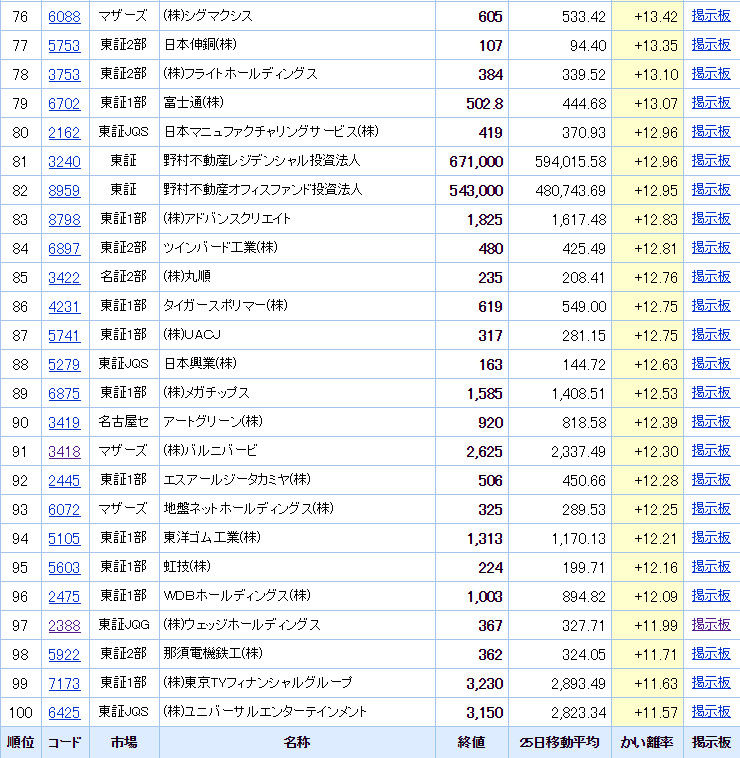Select market cell 名古屋セ
Image resolution: width=740 pixels, height=758 pixels.
(124, 422)
